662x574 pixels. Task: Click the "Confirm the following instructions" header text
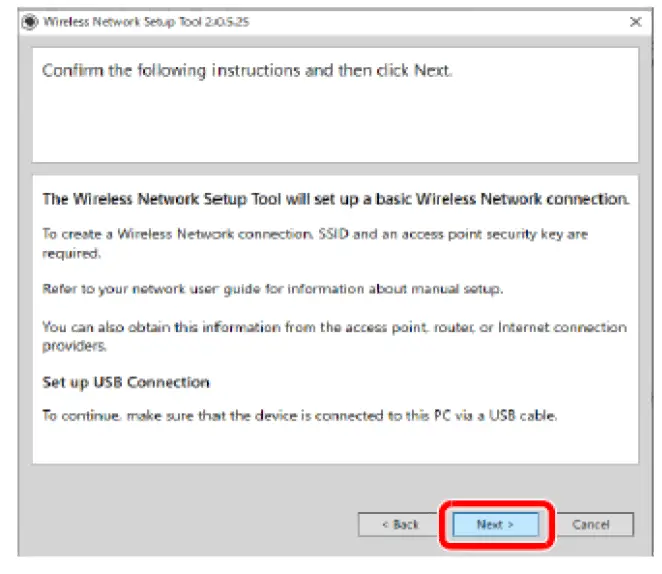coord(247,72)
